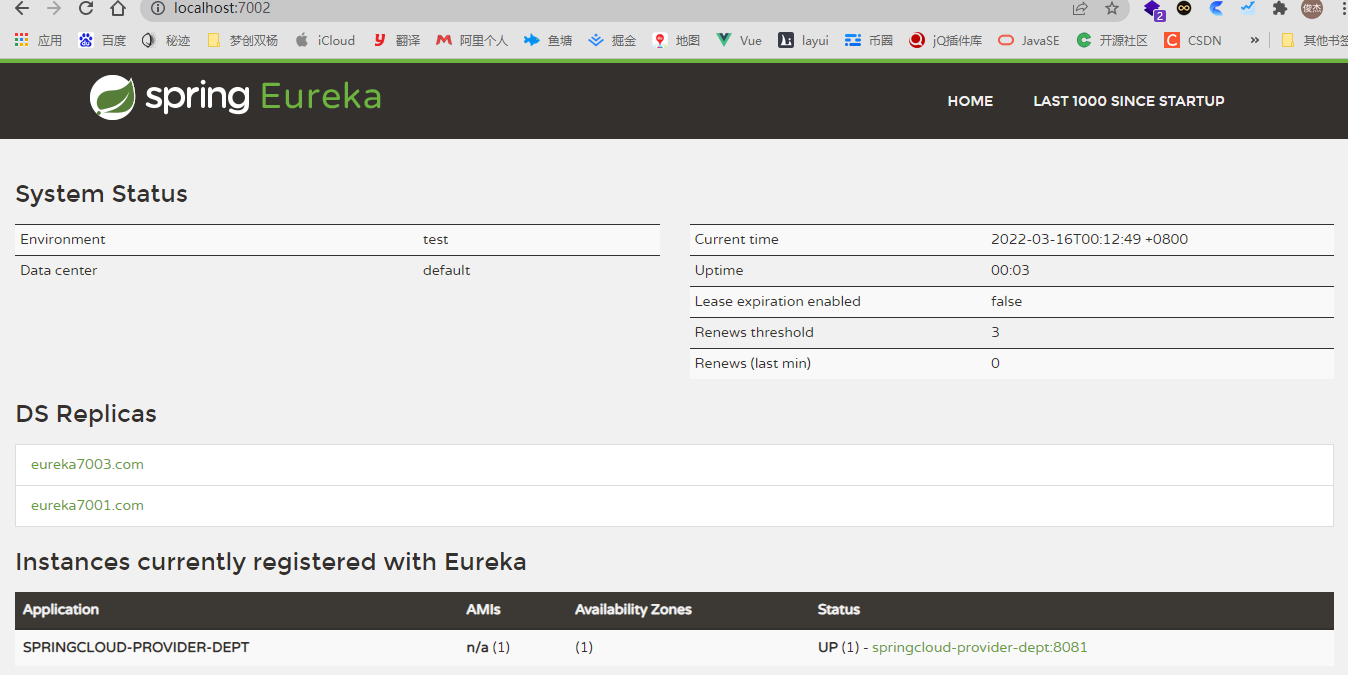The image size is (1348, 675).
Task: Select the Environment value 'test'
Action: click(435, 239)
